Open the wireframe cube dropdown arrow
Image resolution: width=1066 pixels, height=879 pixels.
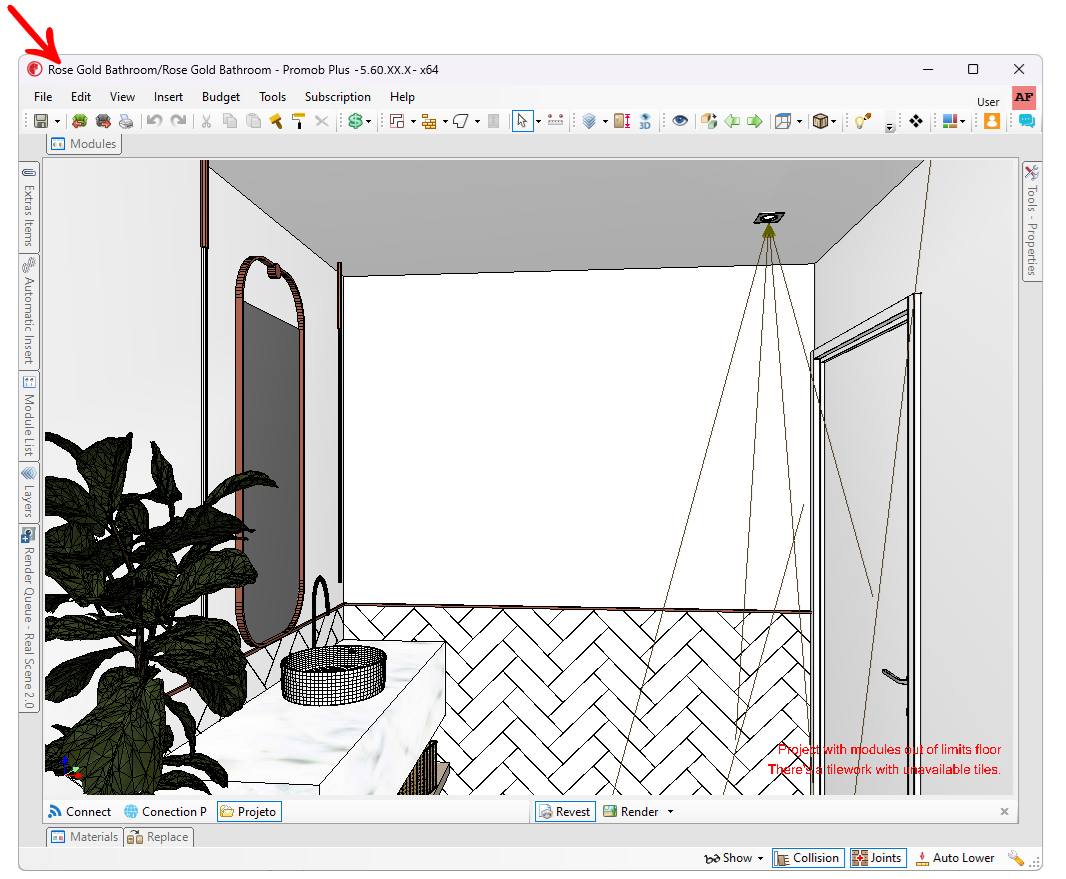[x=799, y=122]
